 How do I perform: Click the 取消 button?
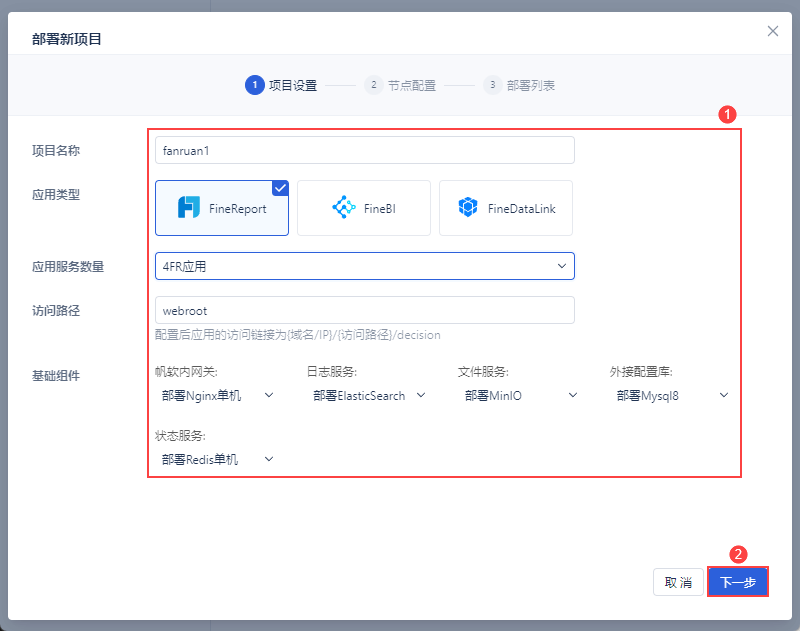pyautogui.click(x=678, y=582)
